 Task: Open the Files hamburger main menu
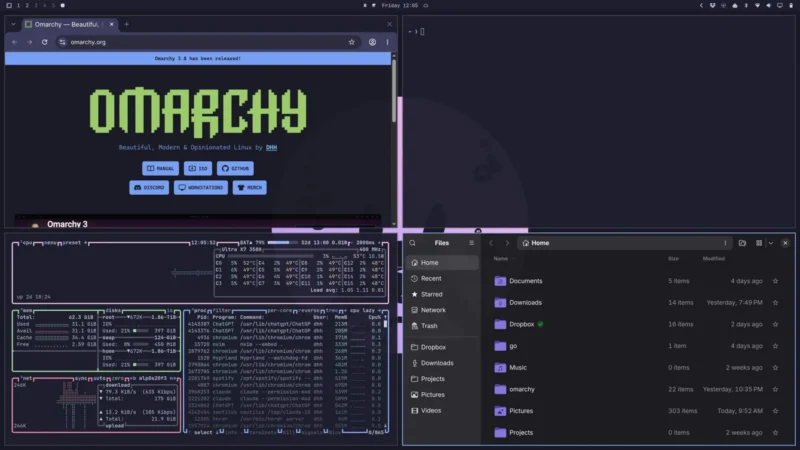click(x=471, y=243)
